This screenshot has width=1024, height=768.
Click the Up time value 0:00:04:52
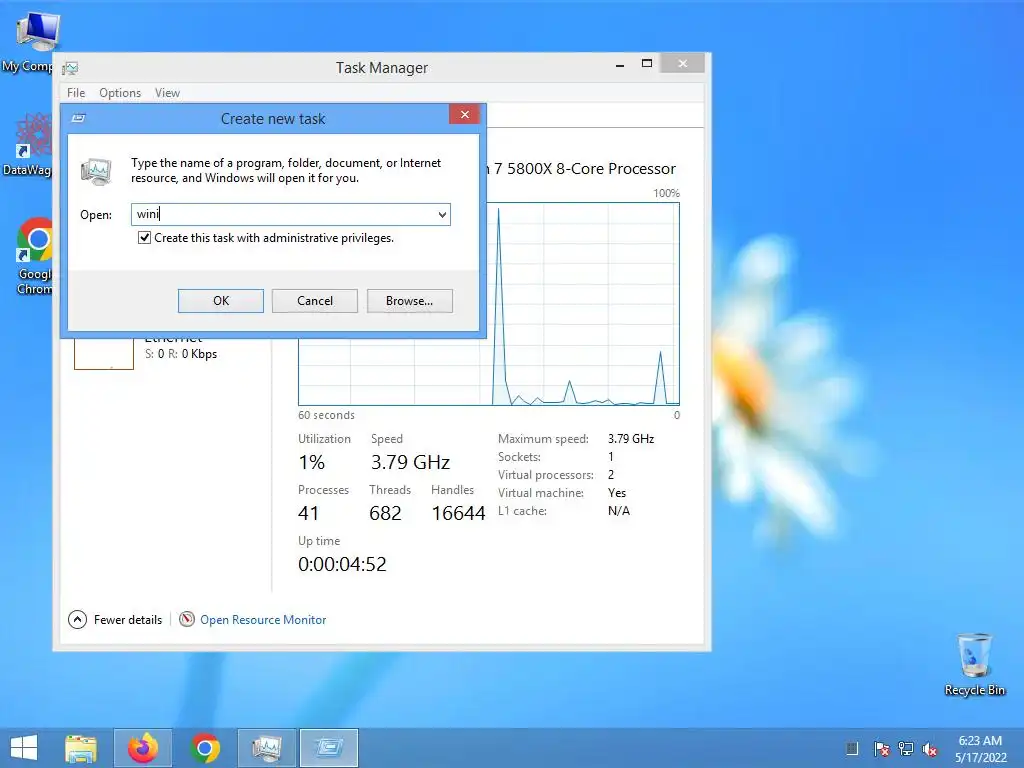point(342,564)
